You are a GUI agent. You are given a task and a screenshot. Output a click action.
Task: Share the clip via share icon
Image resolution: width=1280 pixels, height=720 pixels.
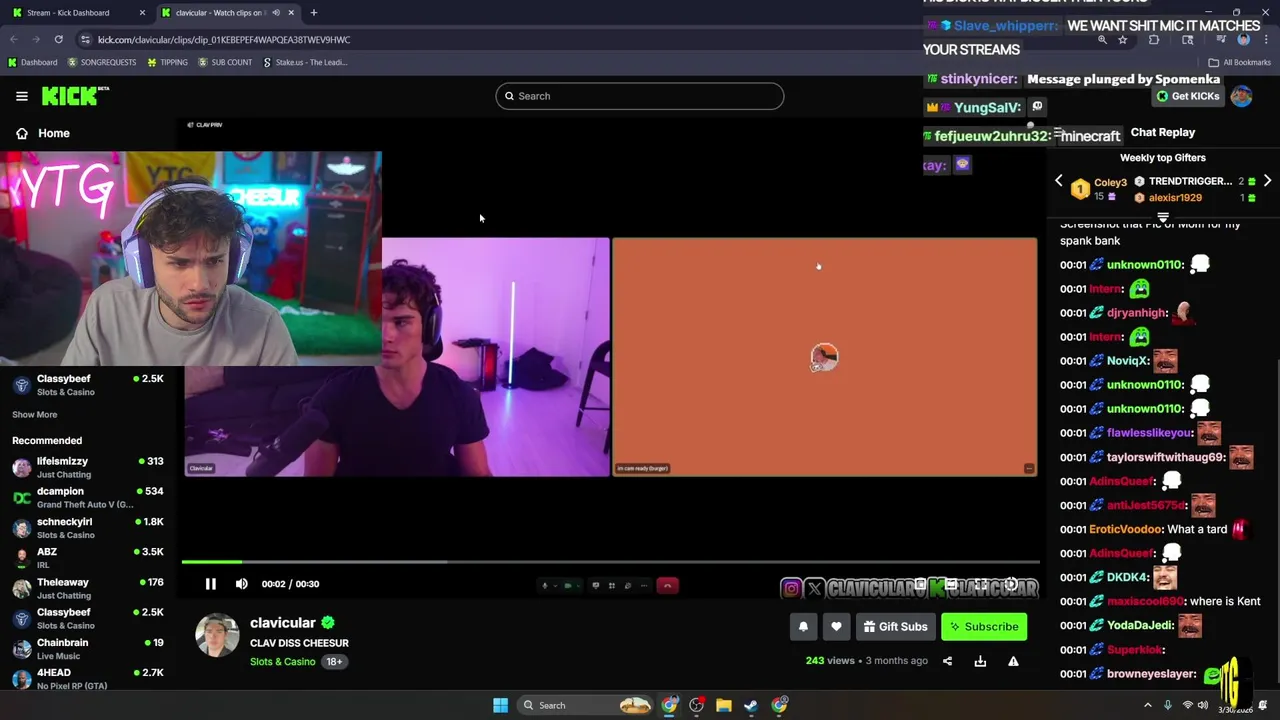pyautogui.click(x=947, y=661)
